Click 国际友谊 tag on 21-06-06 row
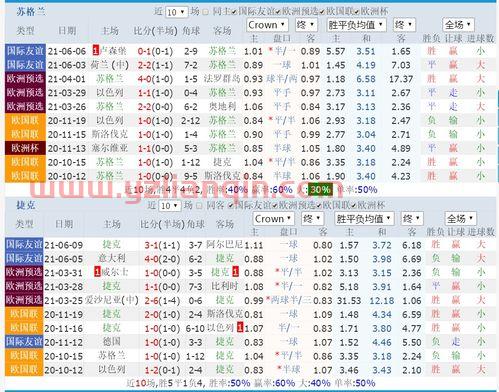 pos(25,51)
